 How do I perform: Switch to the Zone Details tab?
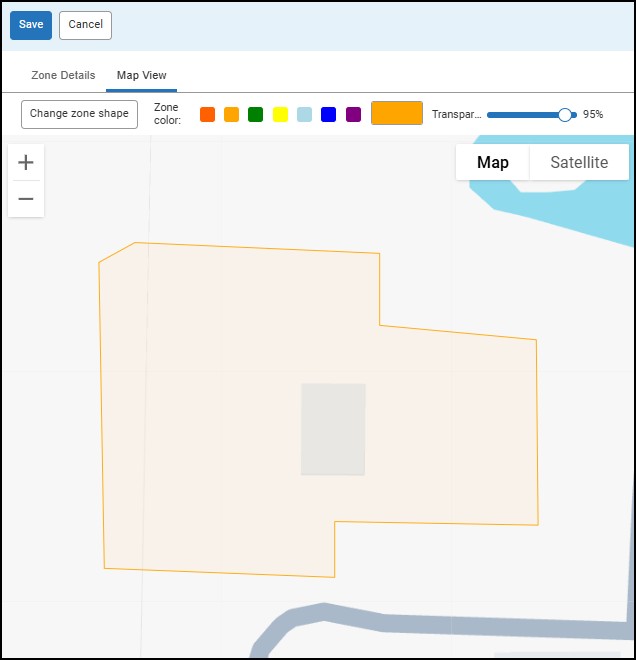click(63, 75)
